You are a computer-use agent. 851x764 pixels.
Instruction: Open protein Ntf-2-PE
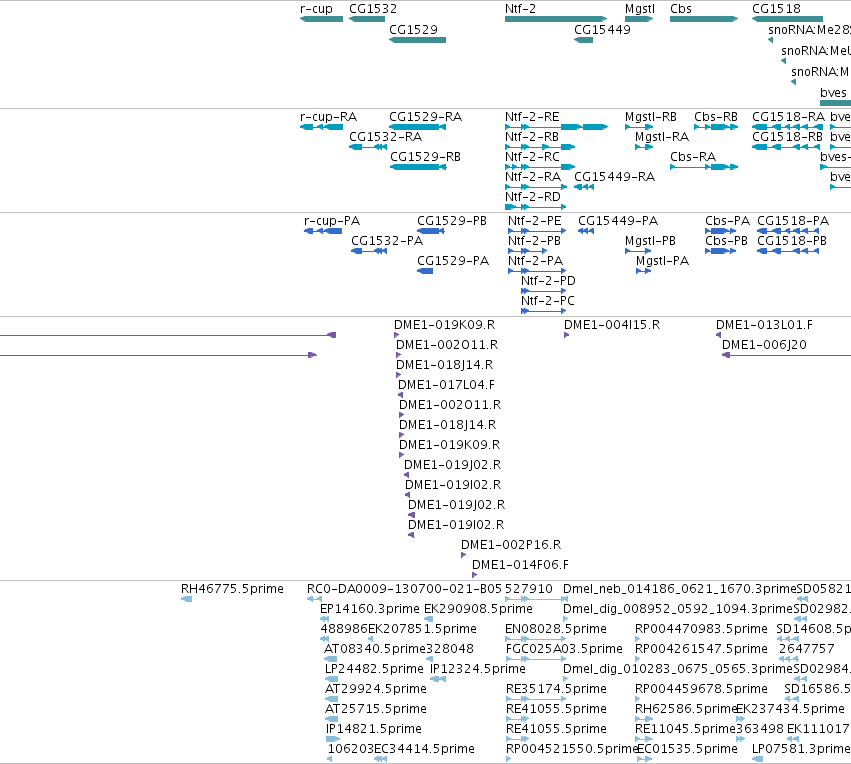[535, 221]
